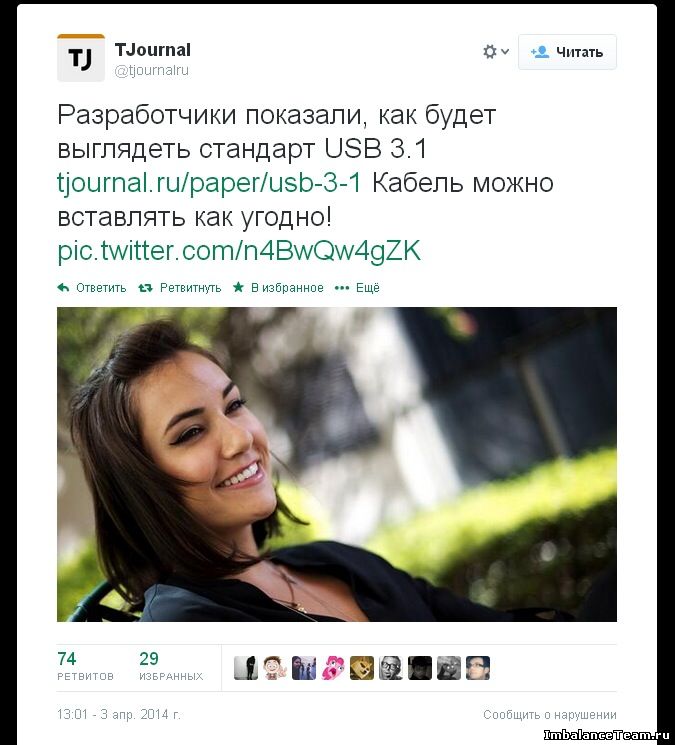675x745 pixels.
Task: Open the pic.twitter.com/n4BwQw4gZK link
Action: (239, 251)
